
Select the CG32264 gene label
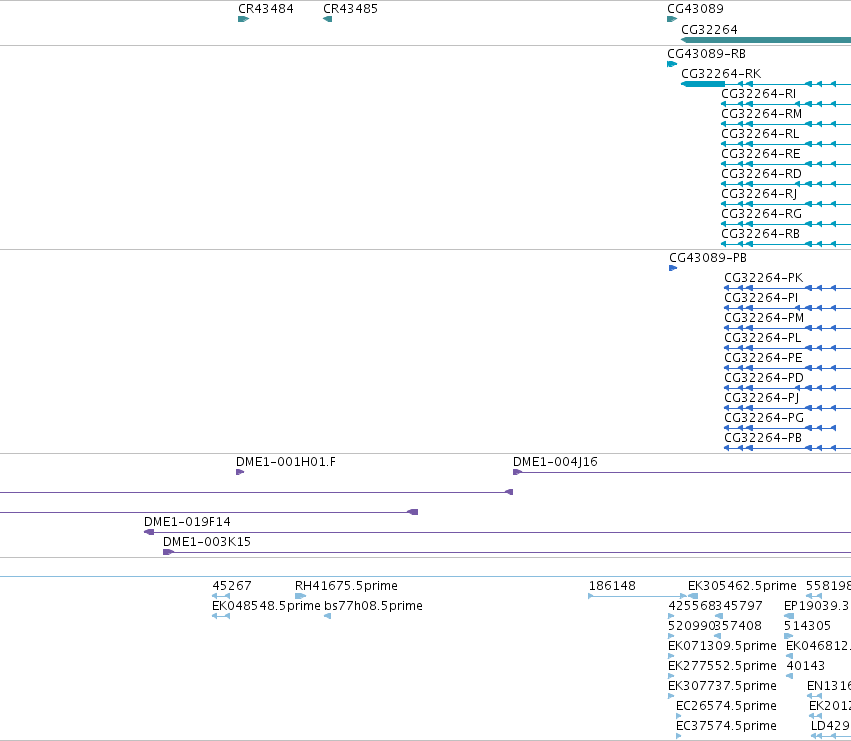pos(709,30)
